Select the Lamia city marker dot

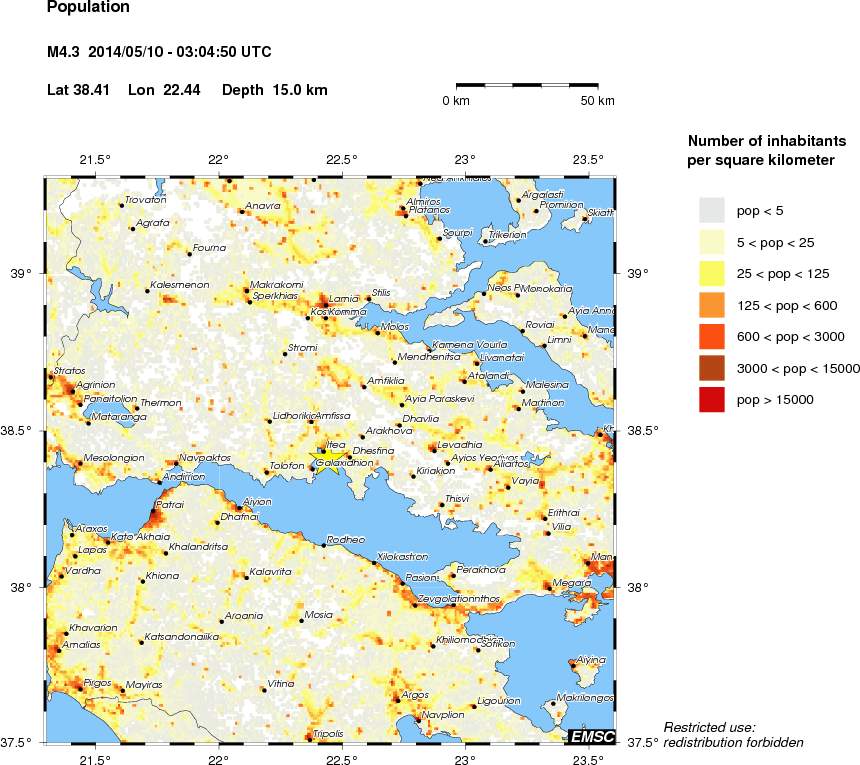point(325,305)
